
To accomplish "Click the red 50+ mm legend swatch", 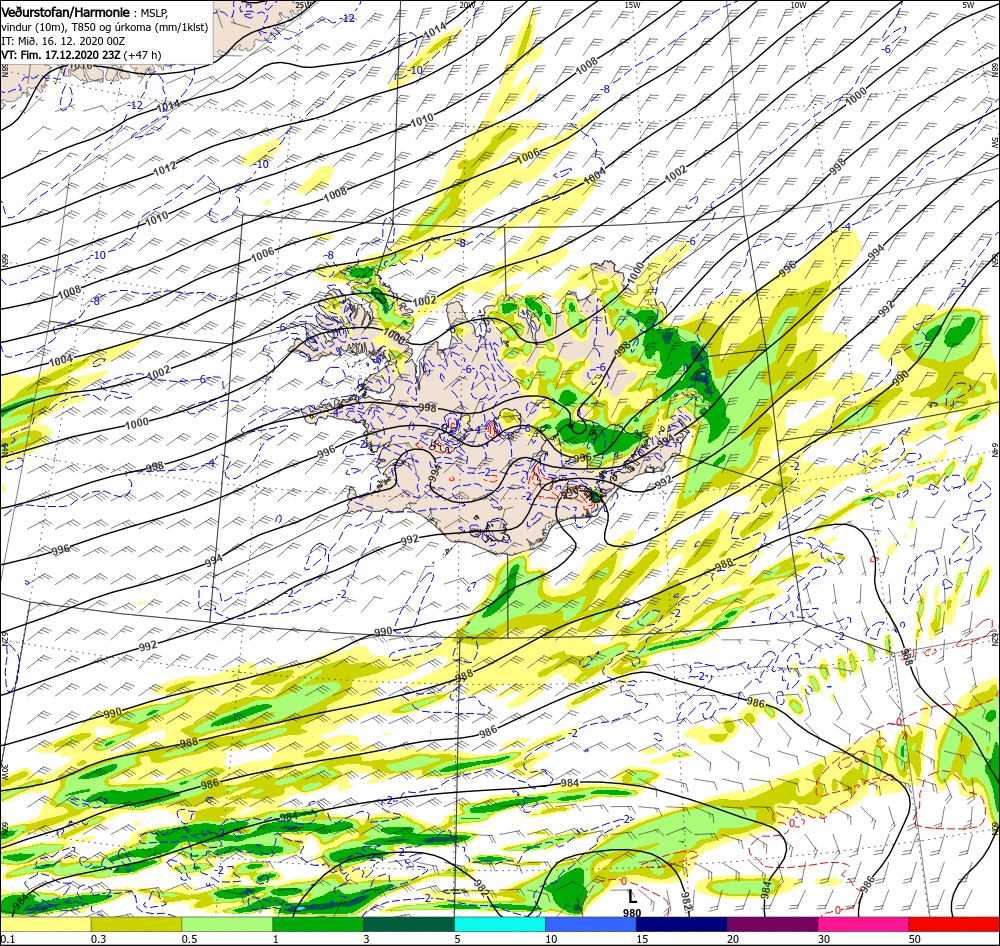I will (x=954, y=924).
